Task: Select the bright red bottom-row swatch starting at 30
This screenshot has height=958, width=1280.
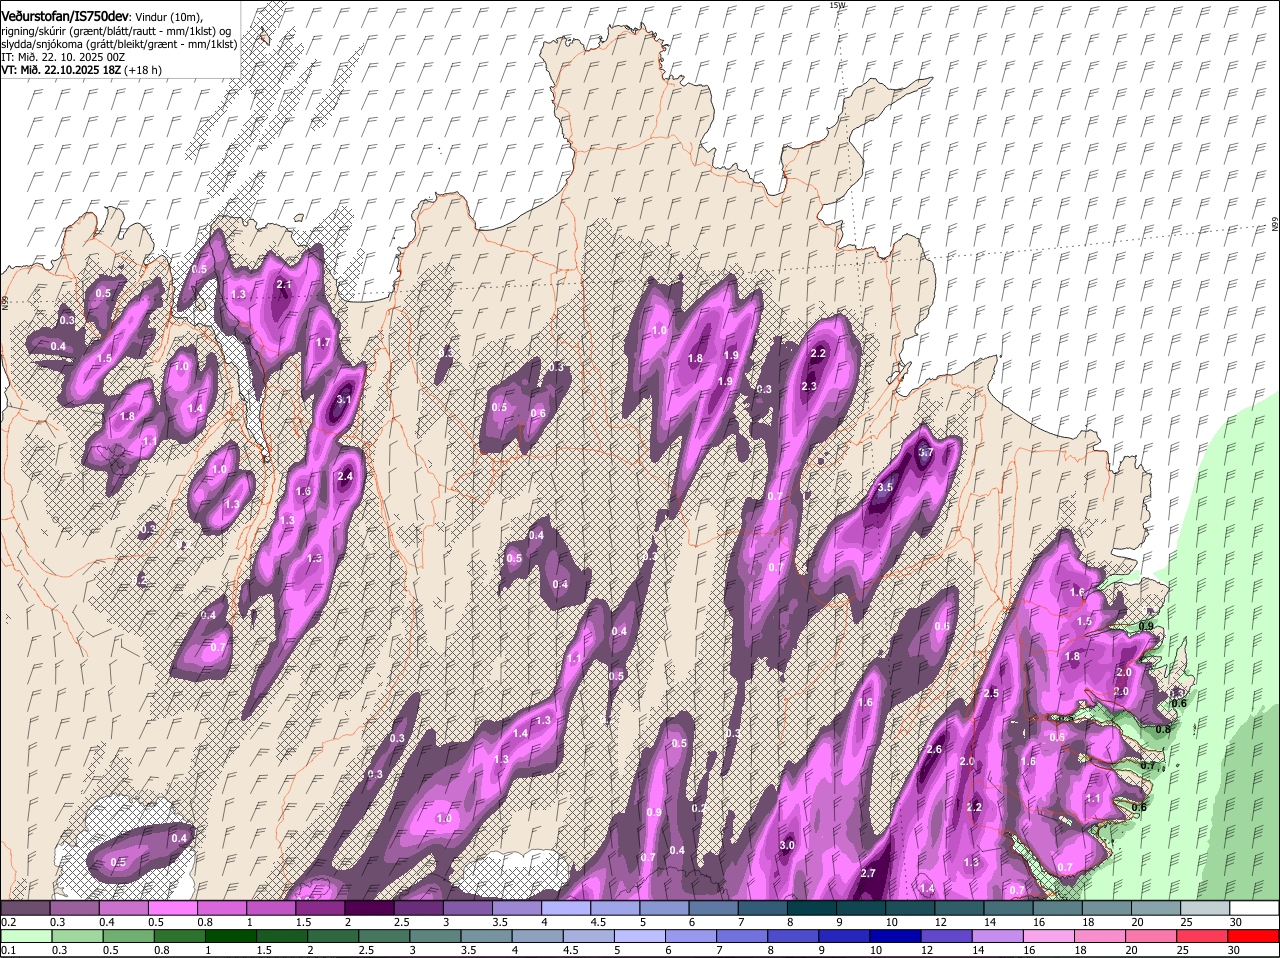Action: click(x=1254, y=937)
